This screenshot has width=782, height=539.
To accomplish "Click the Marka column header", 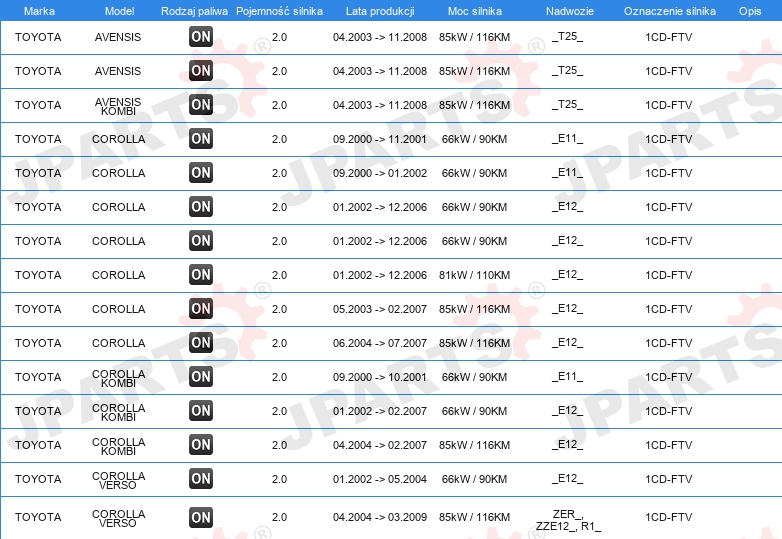I will 39,11.
